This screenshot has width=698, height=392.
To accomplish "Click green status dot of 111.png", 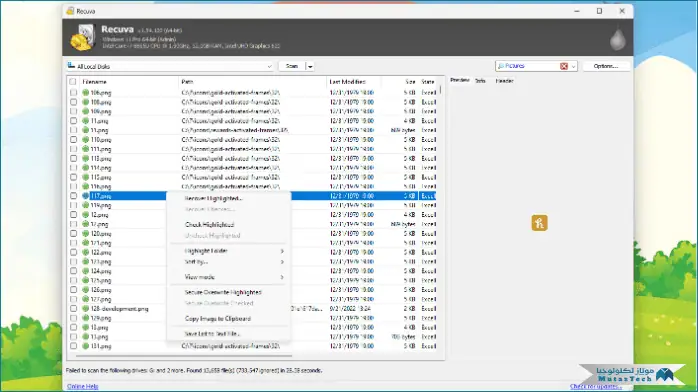I will (x=85, y=149).
